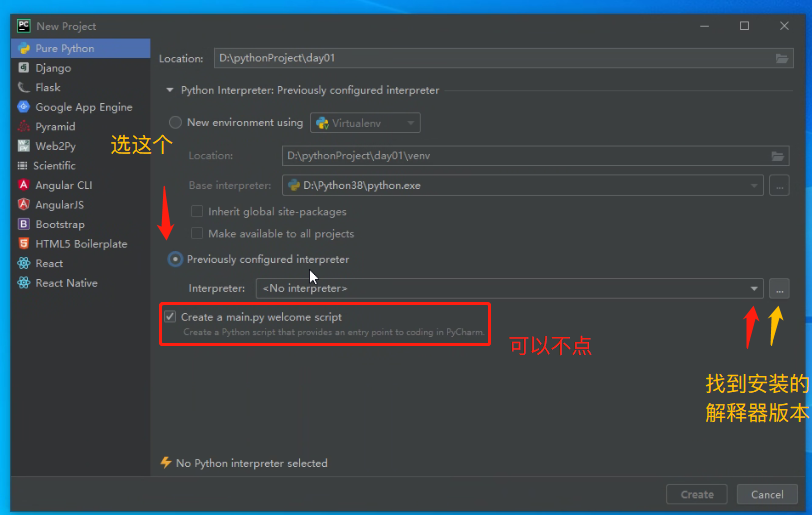This screenshot has width=812, height=515.
Task: Choose Bootstrap project type
Action: pos(80,224)
